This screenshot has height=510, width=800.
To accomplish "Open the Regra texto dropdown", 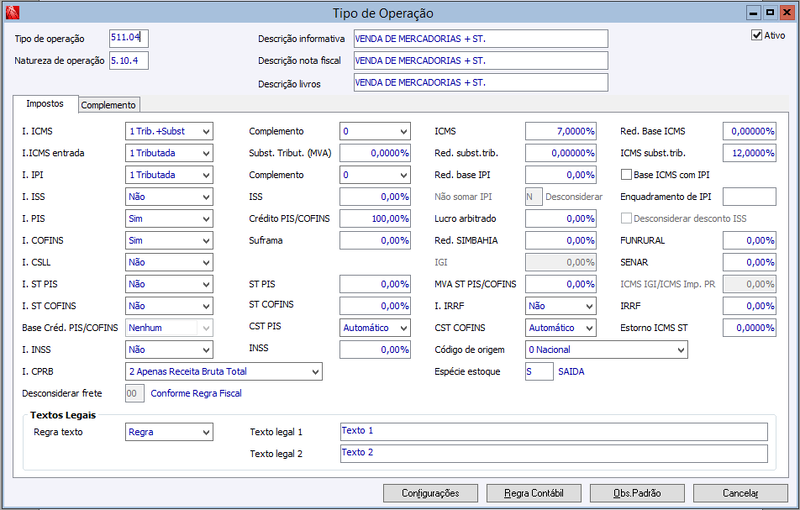I will tap(169, 432).
